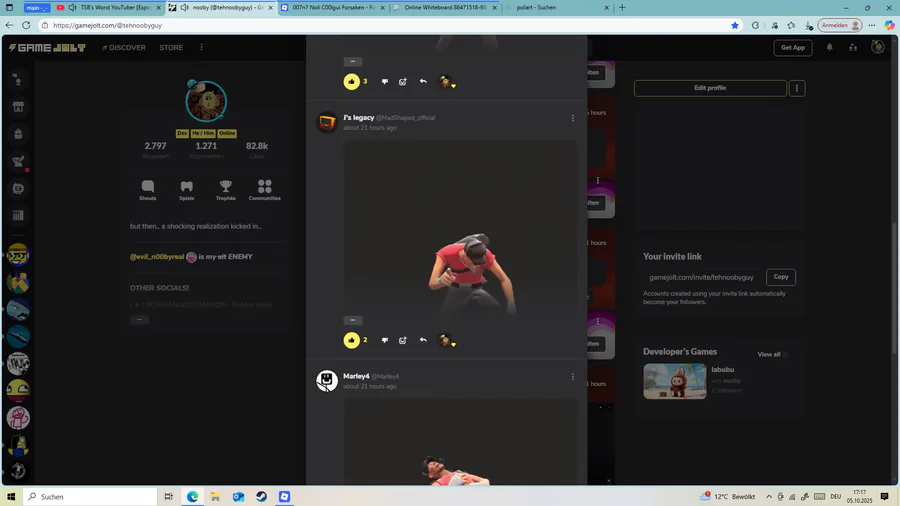Image resolution: width=900 pixels, height=506 pixels.
Task: Open the user account avatar menu
Action: pyautogui.click(x=878, y=47)
